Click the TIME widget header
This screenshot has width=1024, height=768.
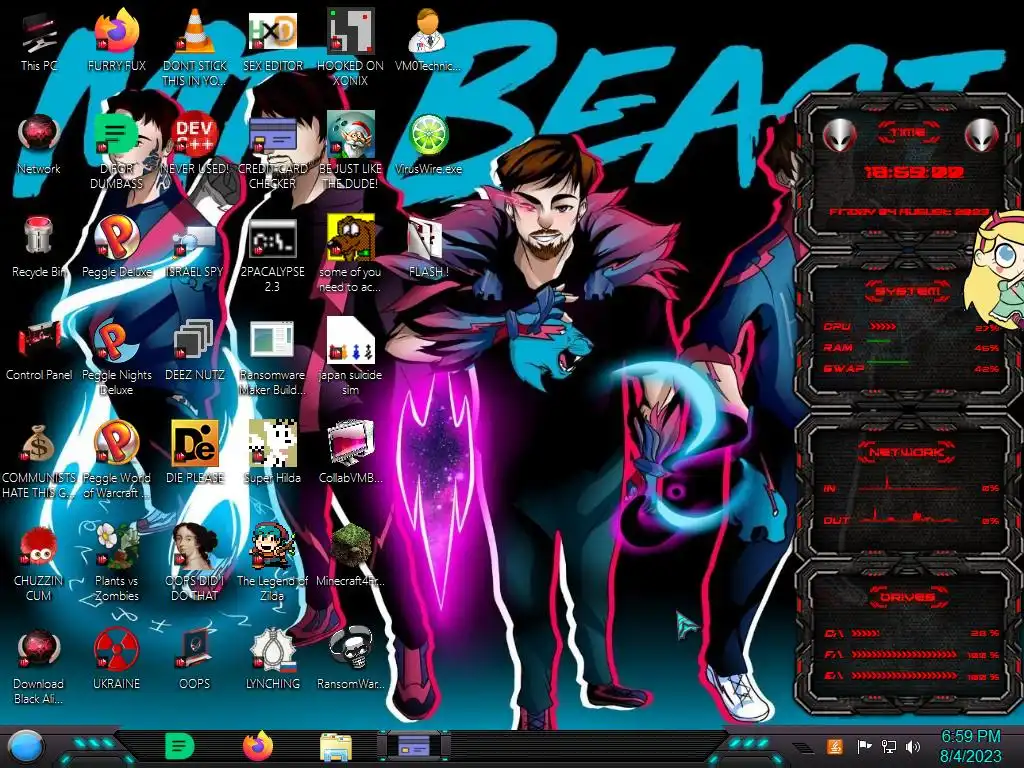(908, 133)
